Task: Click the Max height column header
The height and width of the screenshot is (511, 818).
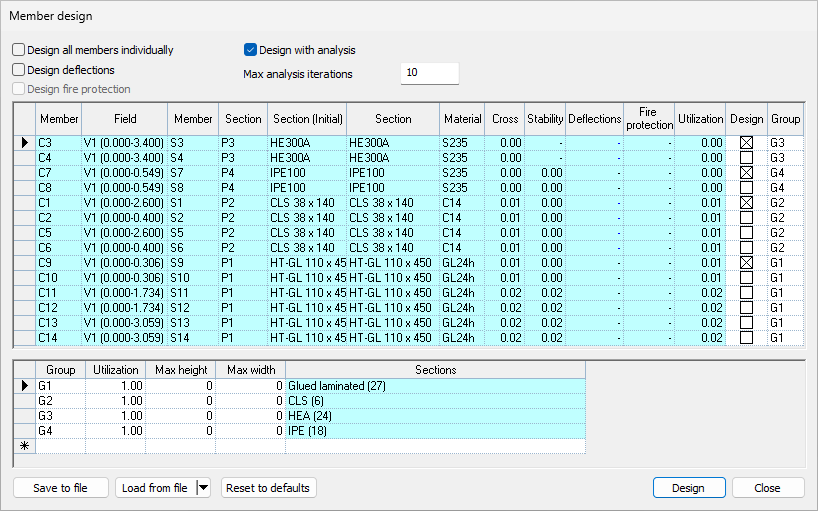Action: pyautogui.click(x=181, y=370)
